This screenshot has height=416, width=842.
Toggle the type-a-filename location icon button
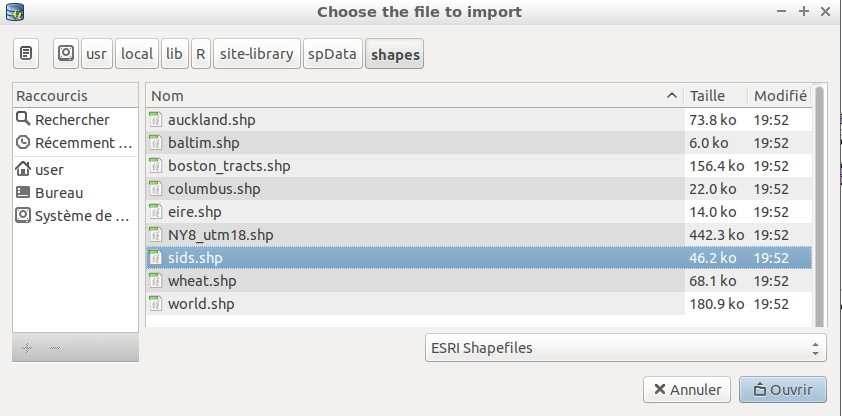(x=26, y=54)
